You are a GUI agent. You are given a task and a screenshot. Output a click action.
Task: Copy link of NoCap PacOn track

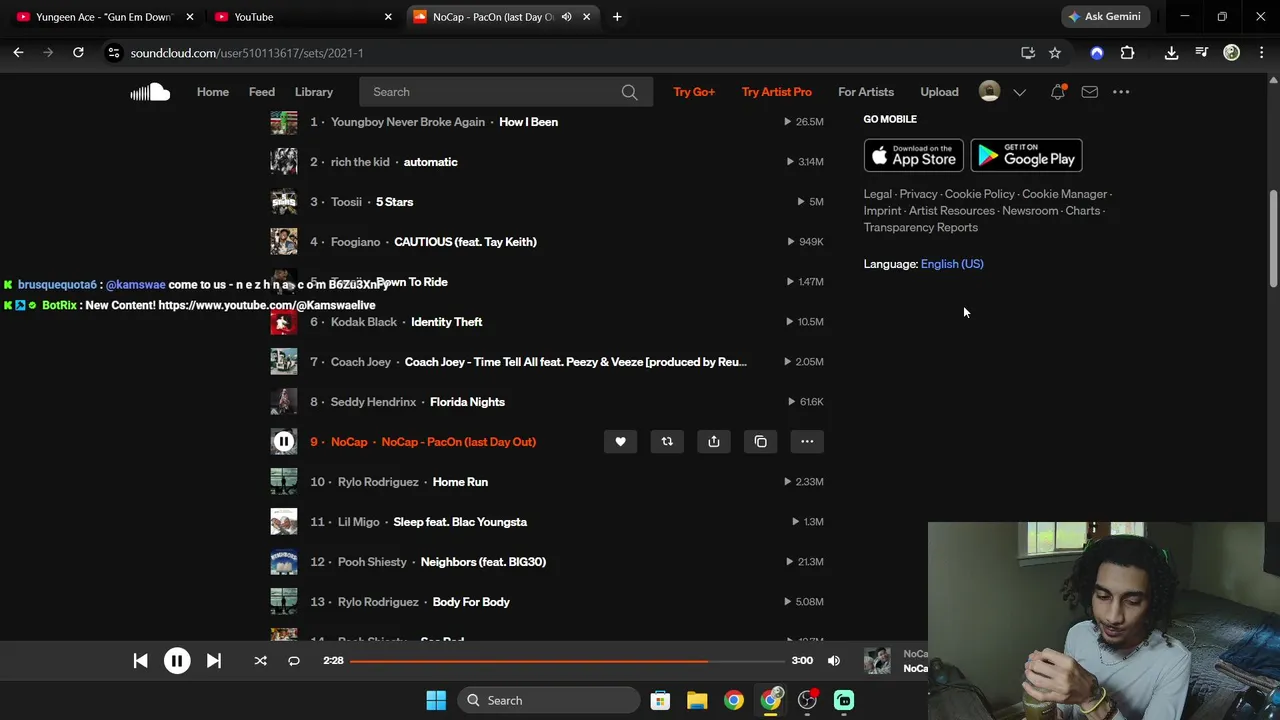coord(761,442)
